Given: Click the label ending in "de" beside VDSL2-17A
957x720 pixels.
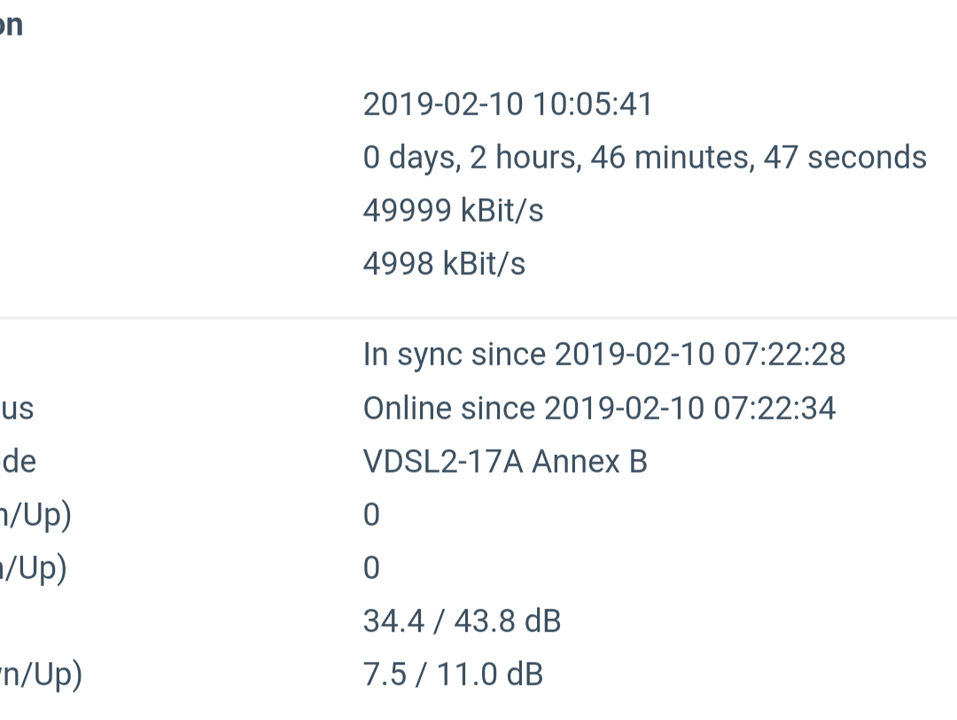Looking at the screenshot, I should point(18,461).
